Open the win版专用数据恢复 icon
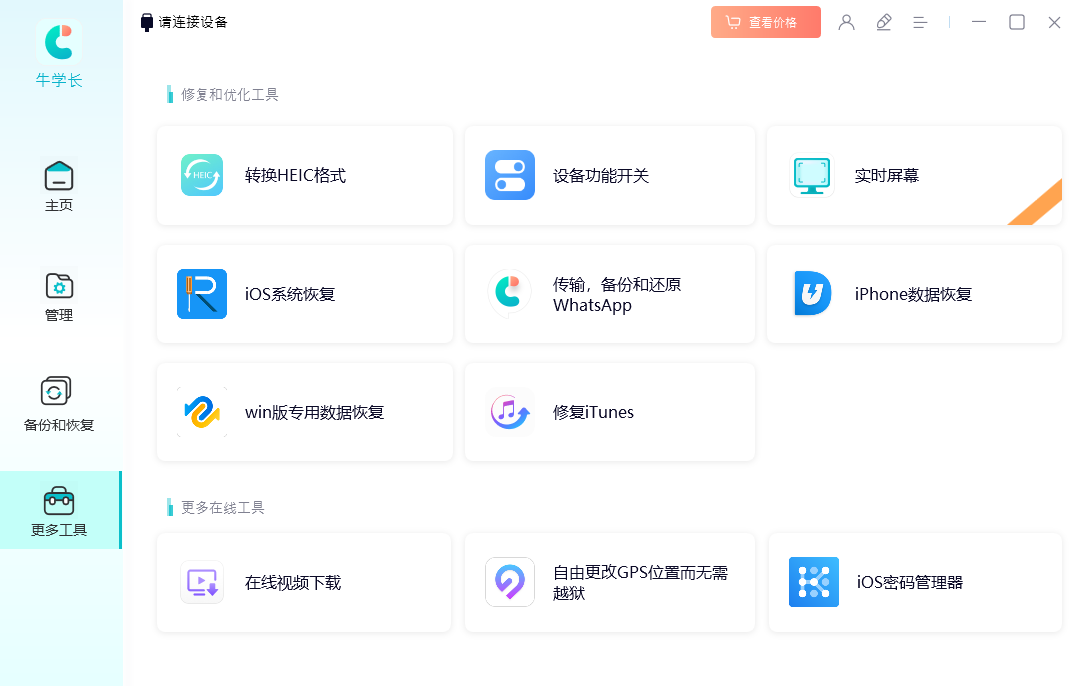The width and height of the screenshot is (1088, 686). (x=202, y=411)
